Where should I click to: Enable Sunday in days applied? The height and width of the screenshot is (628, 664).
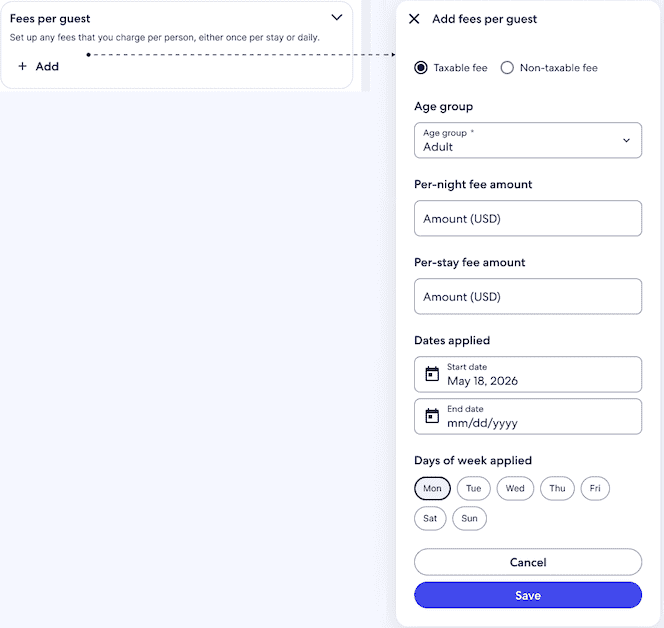click(469, 519)
